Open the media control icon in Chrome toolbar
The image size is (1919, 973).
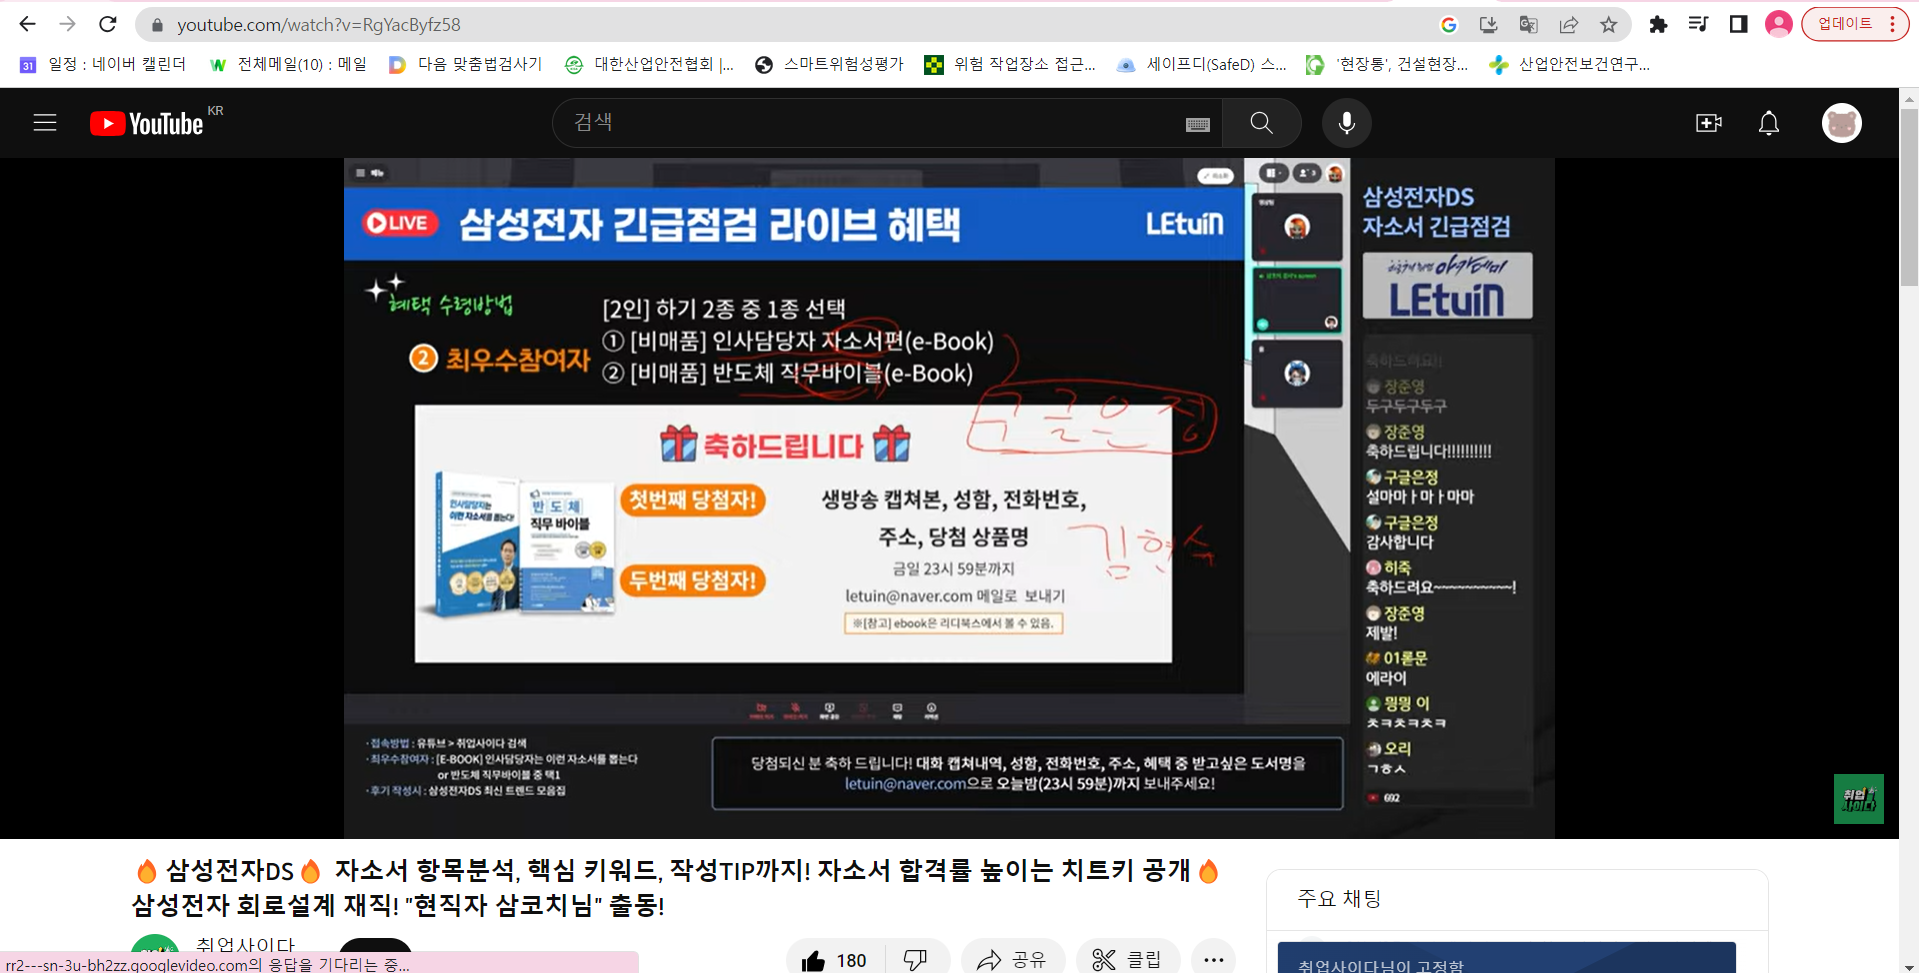[x=1698, y=25]
